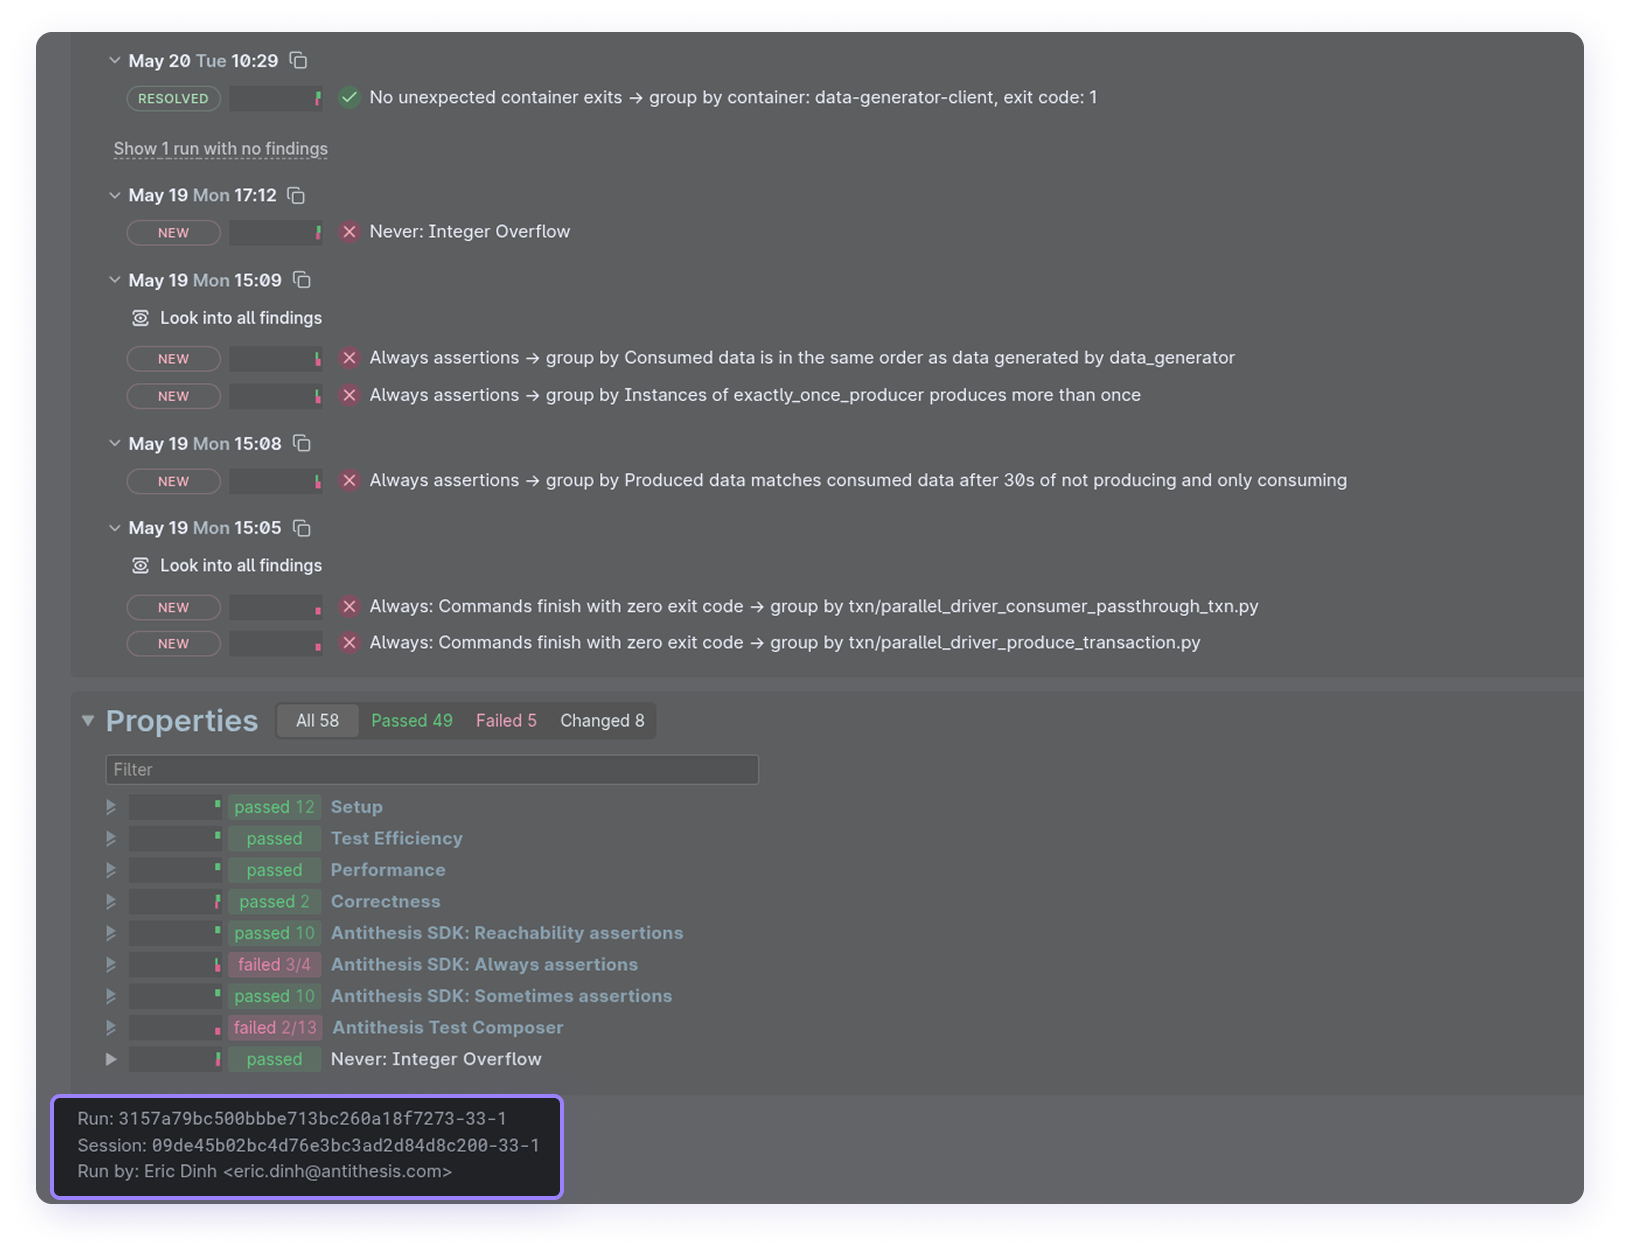The height and width of the screenshot is (1252, 1628).
Task: Expand the Setup property group
Action: point(111,807)
